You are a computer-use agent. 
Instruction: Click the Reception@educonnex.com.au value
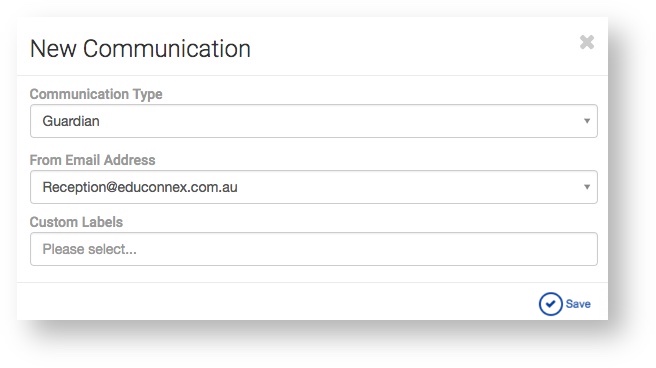click(140, 187)
